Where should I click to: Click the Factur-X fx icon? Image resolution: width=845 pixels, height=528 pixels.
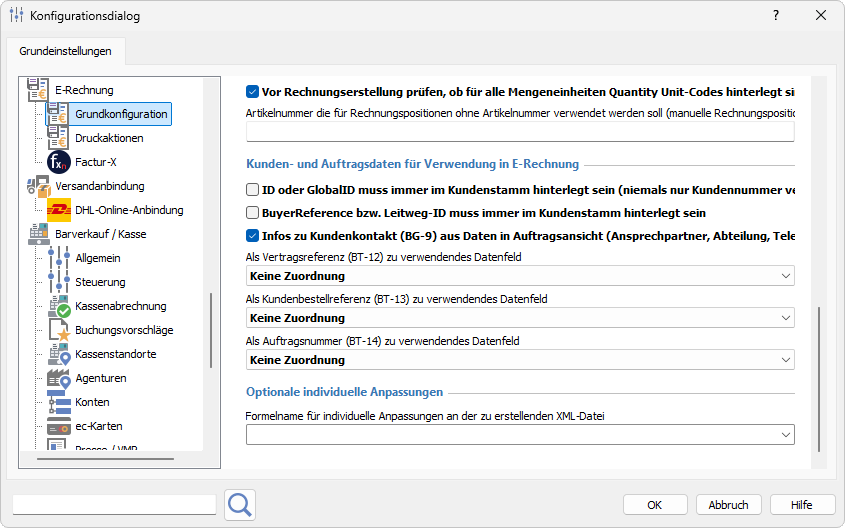(58, 162)
